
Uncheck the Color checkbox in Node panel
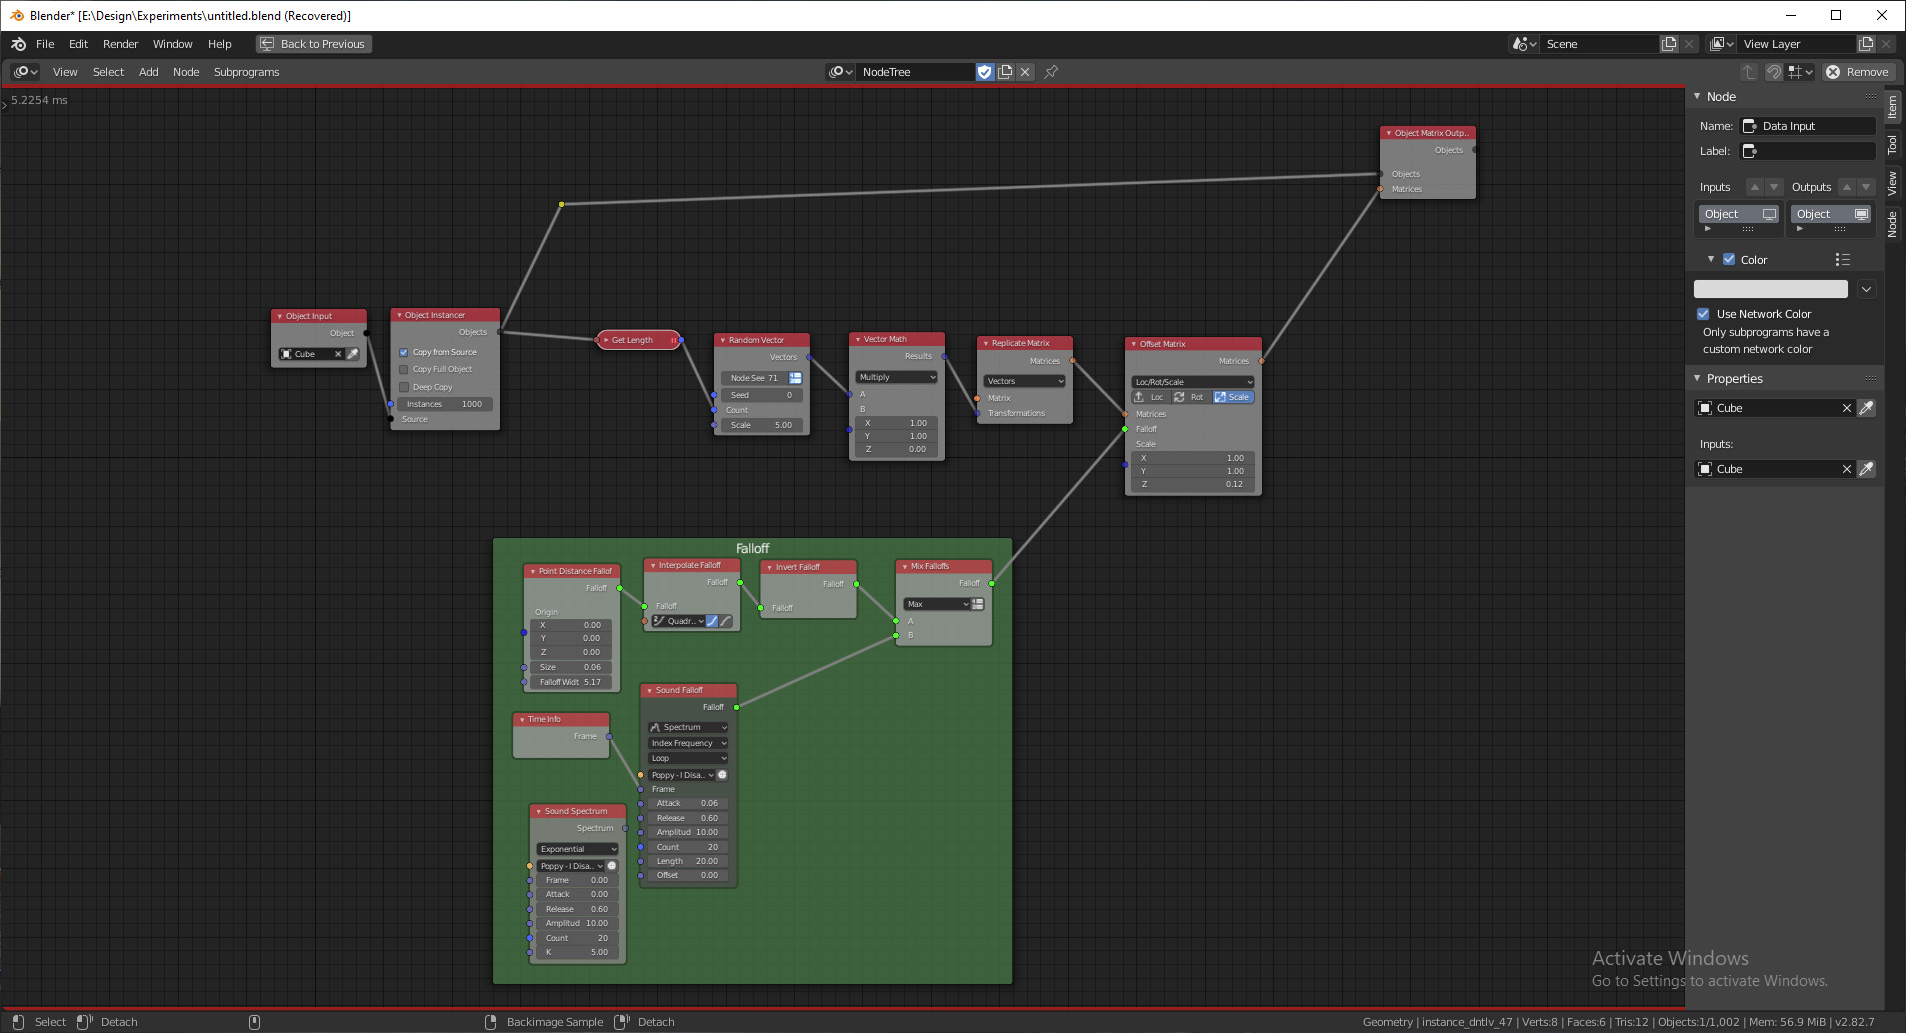(1728, 259)
